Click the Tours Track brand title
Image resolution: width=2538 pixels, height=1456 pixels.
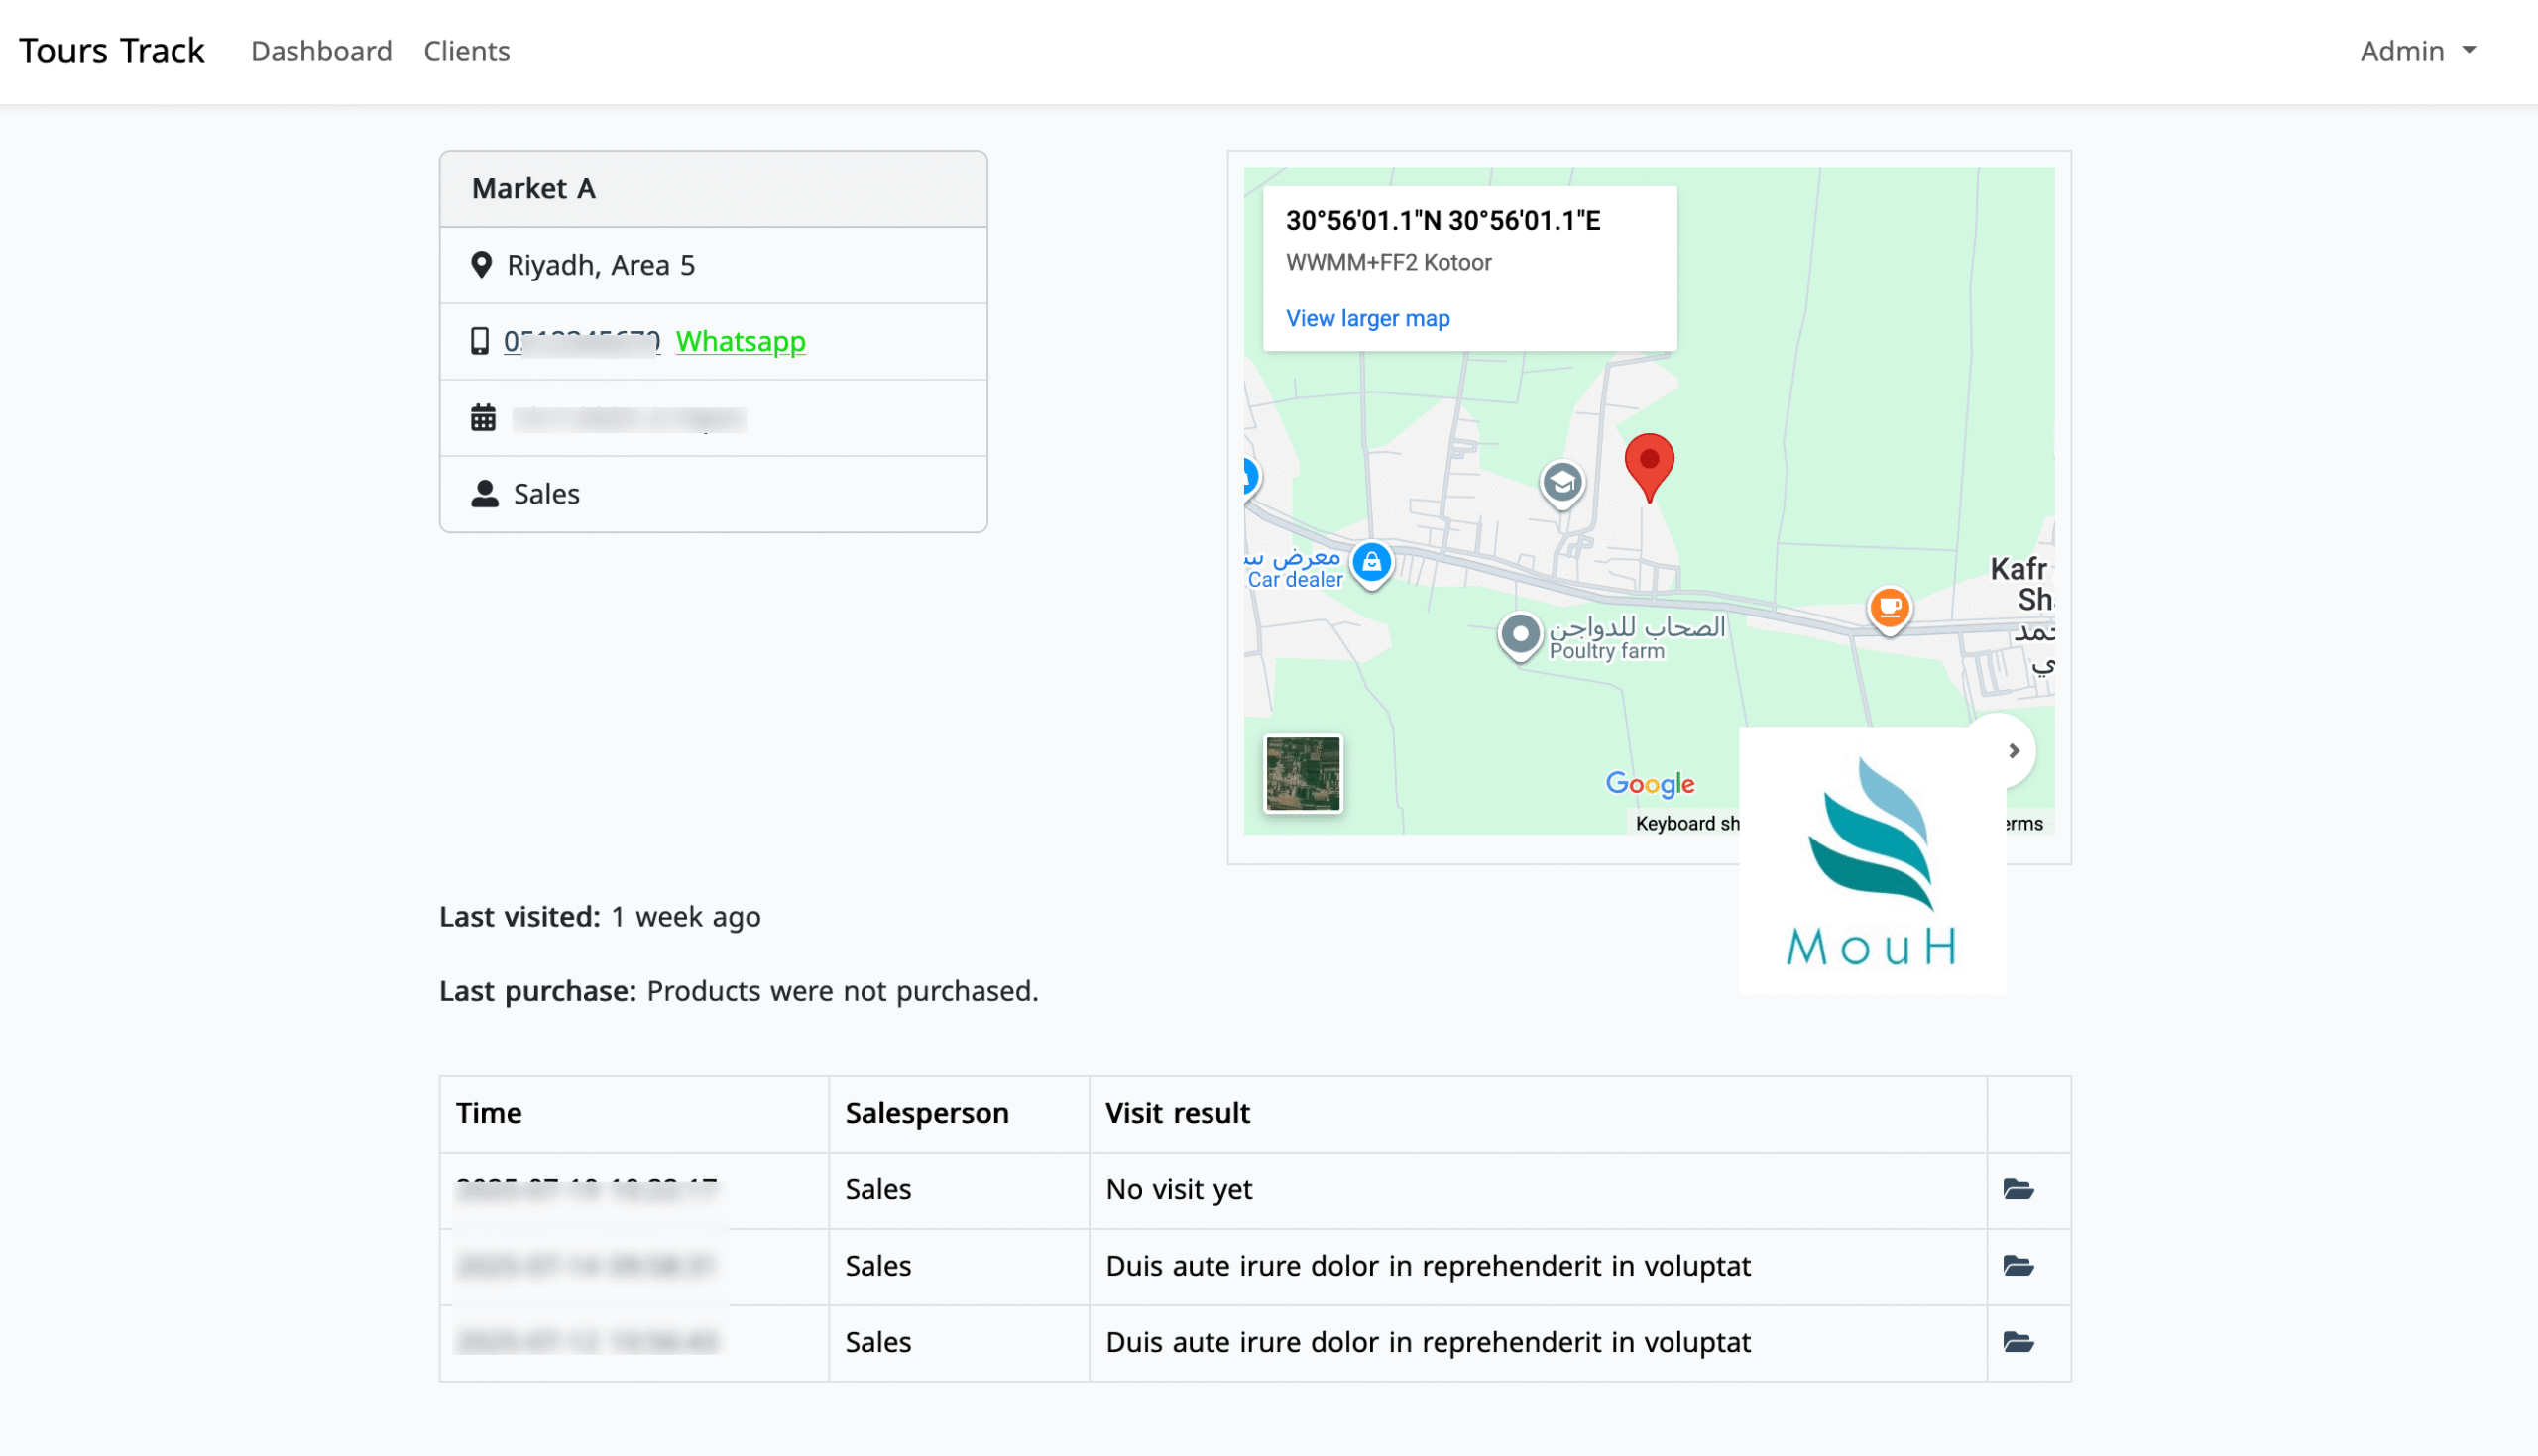pos(112,51)
